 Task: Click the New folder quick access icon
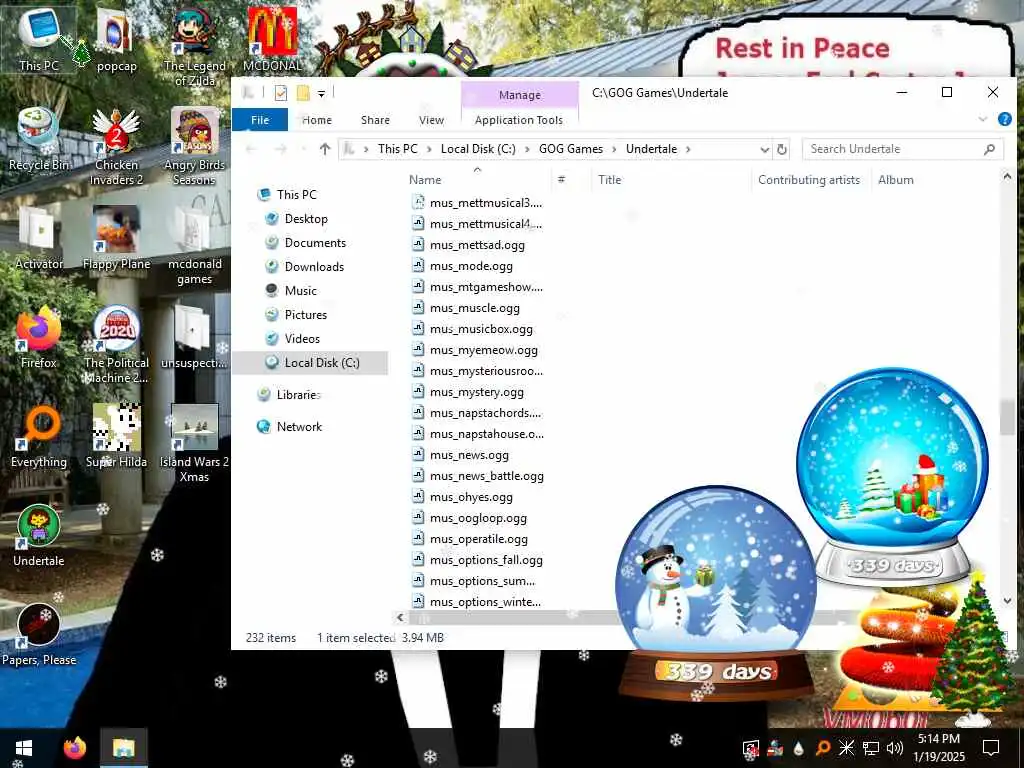(302, 93)
